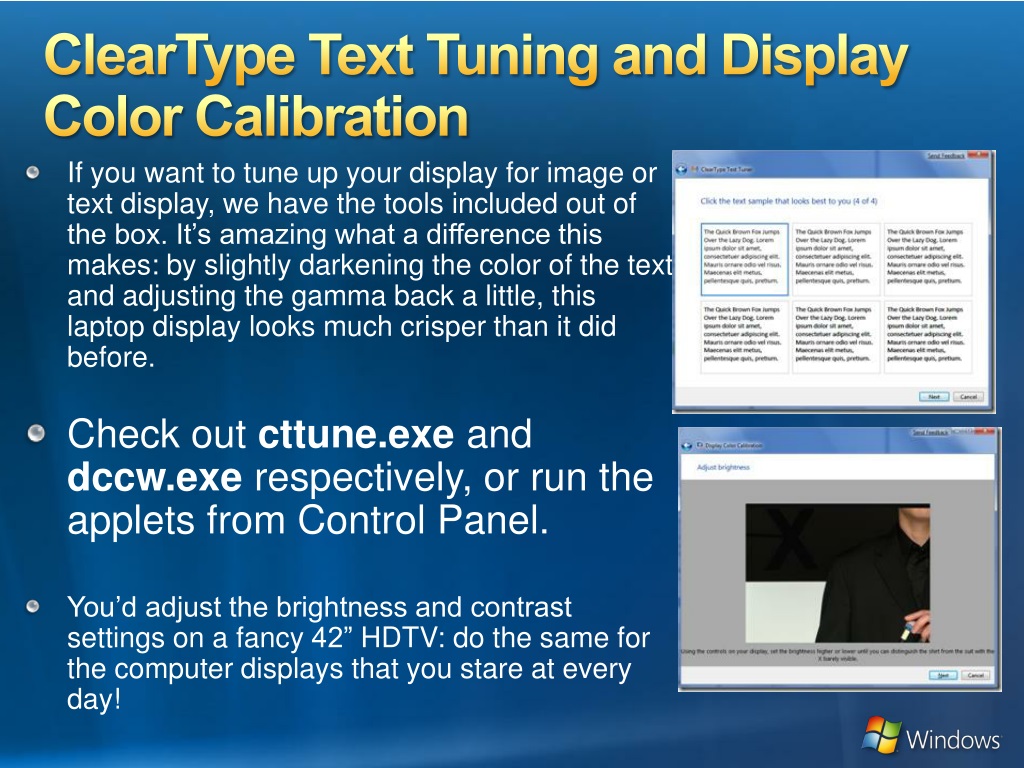The height and width of the screenshot is (768, 1024).
Task: Click Cancel in Display Color Calibration
Action: click(976, 675)
